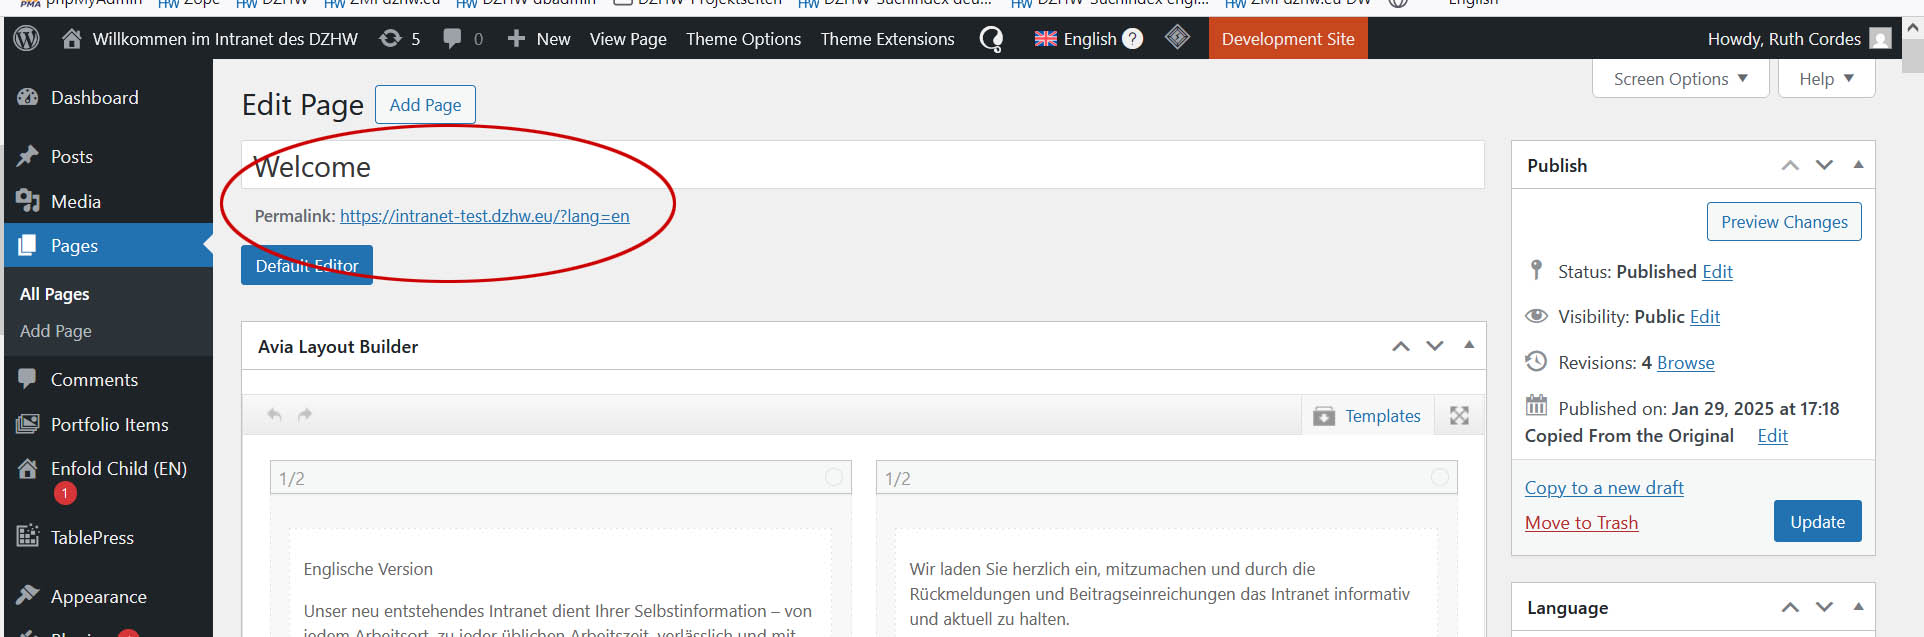This screenshot has height=637, width=1924.
Task: Click circle on second 1/2 column
Action: [1439, 477]
